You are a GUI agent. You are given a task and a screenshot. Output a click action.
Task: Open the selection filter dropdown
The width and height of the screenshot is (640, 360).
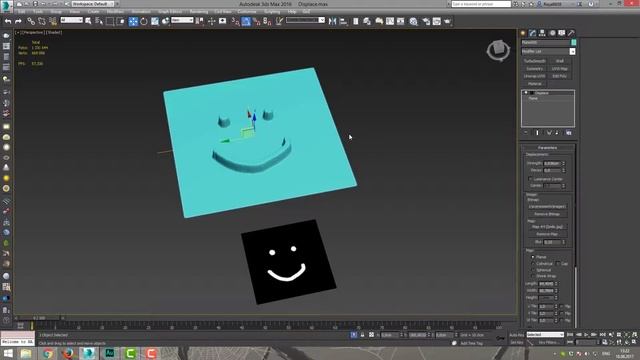(71, 20)
